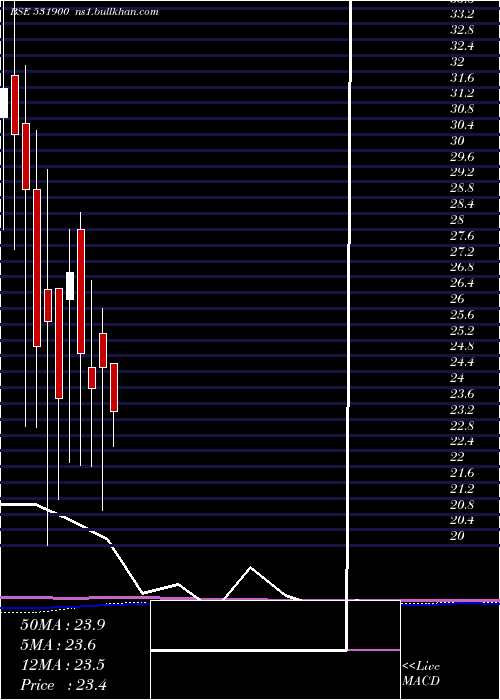
Task: Click the 26.4 price axis label
Action: pyautogui.click(x=462, y=283)
